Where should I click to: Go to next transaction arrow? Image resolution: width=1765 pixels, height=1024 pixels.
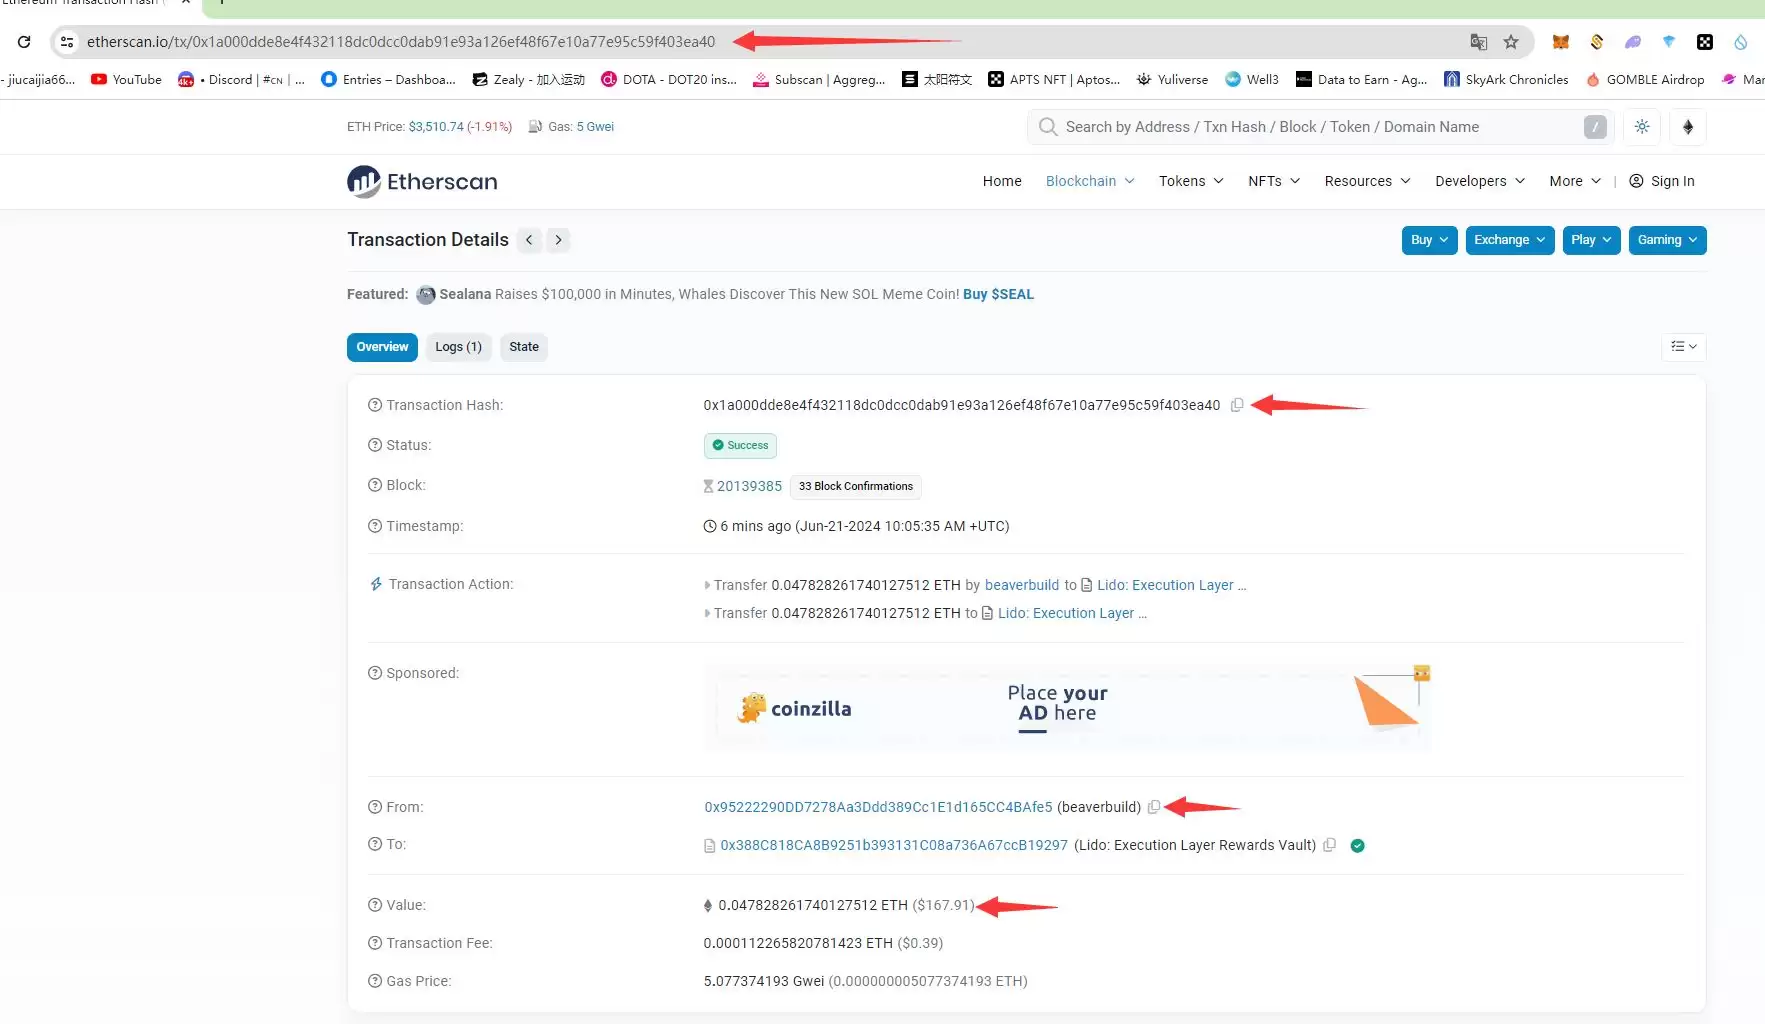(x=558, y=240)
